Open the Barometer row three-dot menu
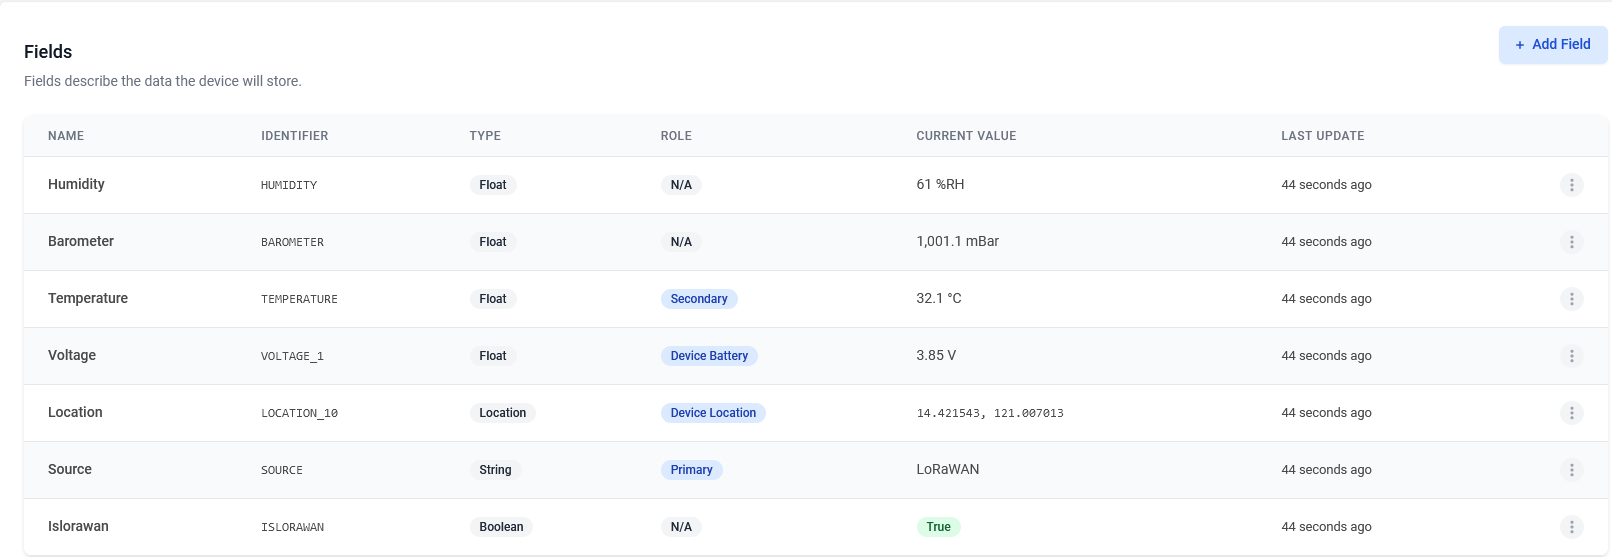This screenshot has width=1612, height=557. (1571, 242)
